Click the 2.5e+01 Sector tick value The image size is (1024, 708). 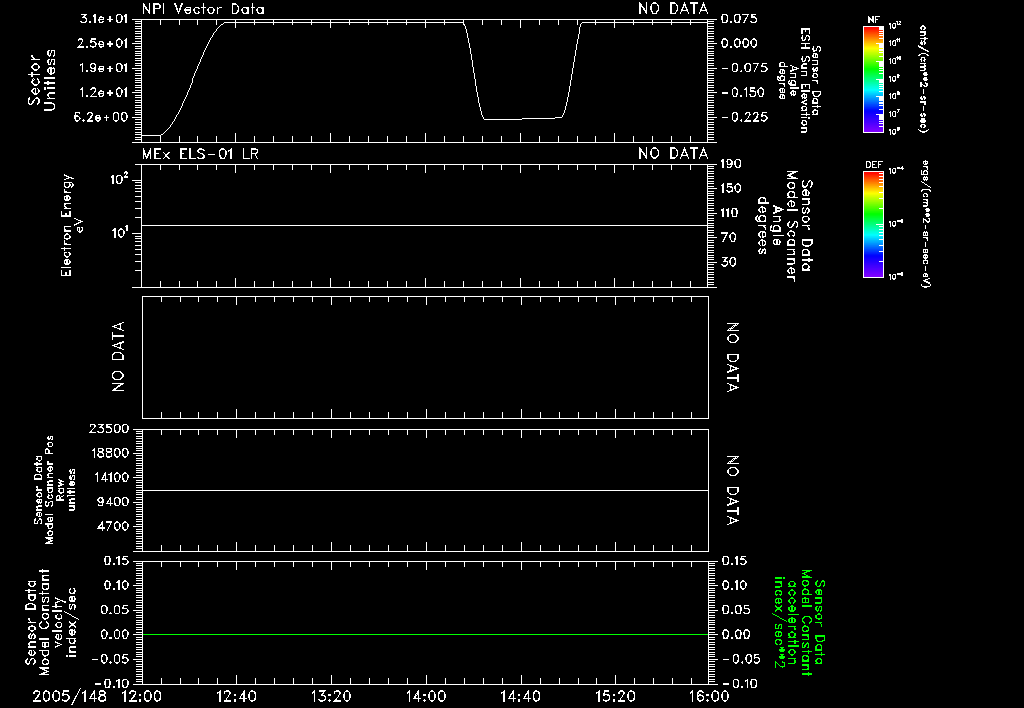104,43
